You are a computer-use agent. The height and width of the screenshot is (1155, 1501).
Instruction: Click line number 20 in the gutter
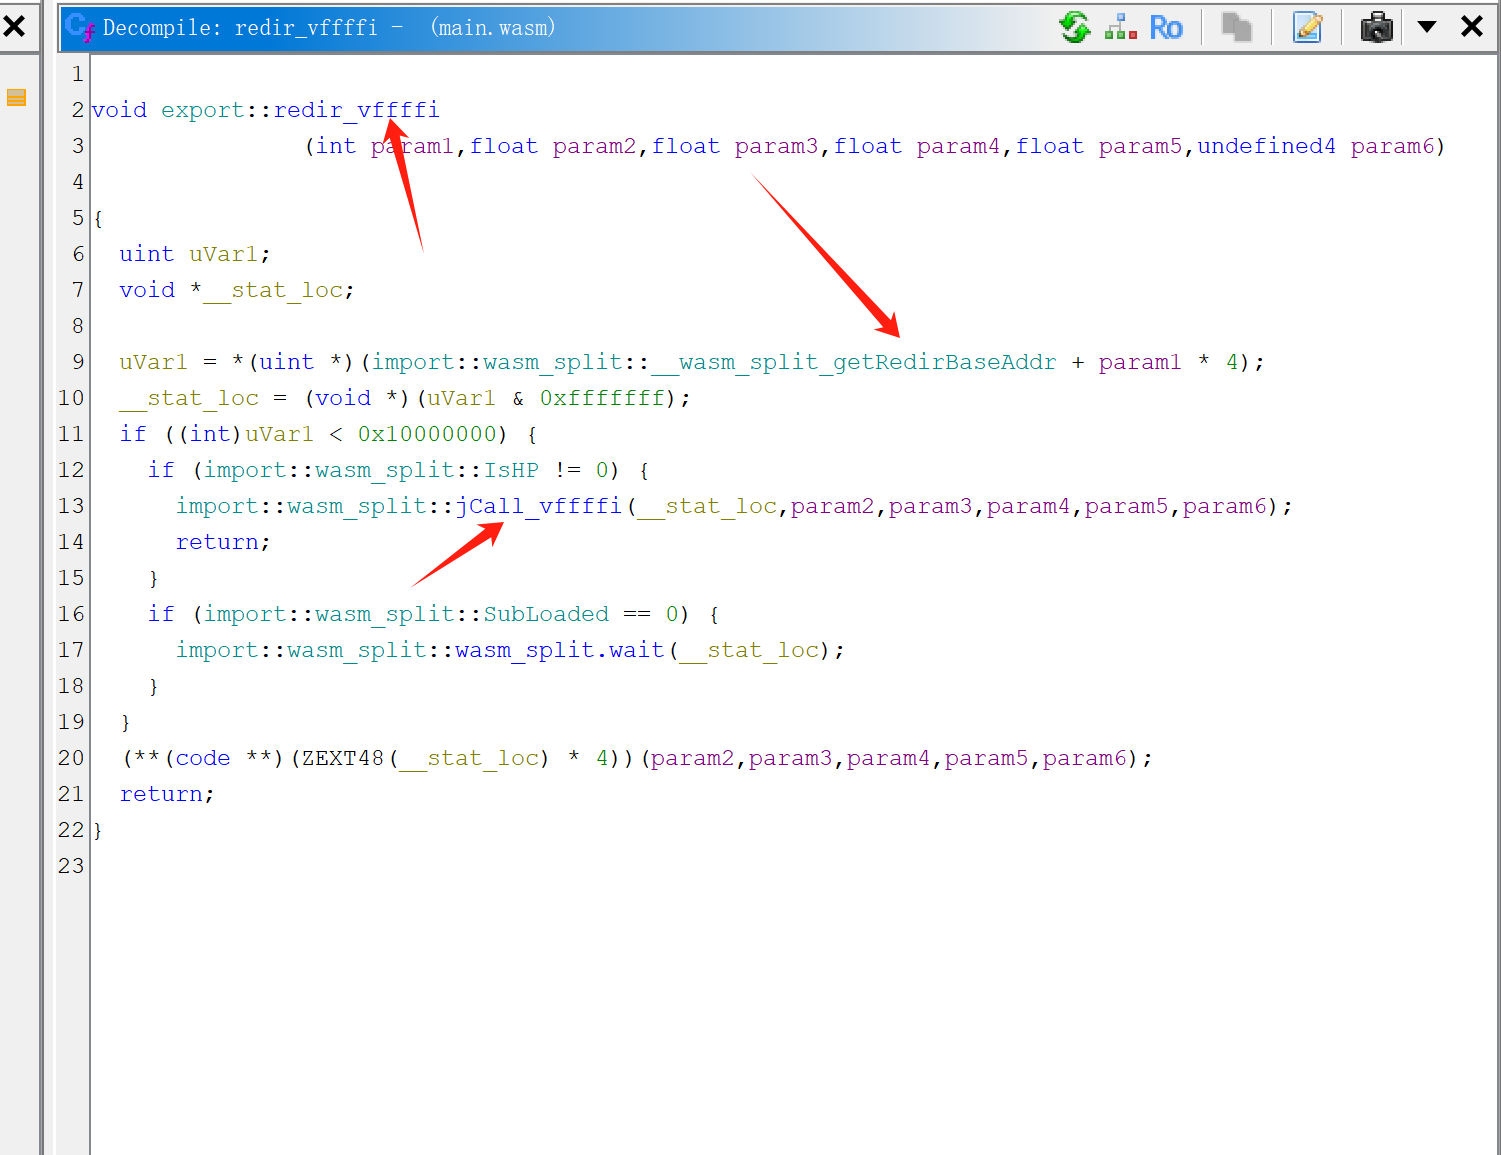[71, 758]
